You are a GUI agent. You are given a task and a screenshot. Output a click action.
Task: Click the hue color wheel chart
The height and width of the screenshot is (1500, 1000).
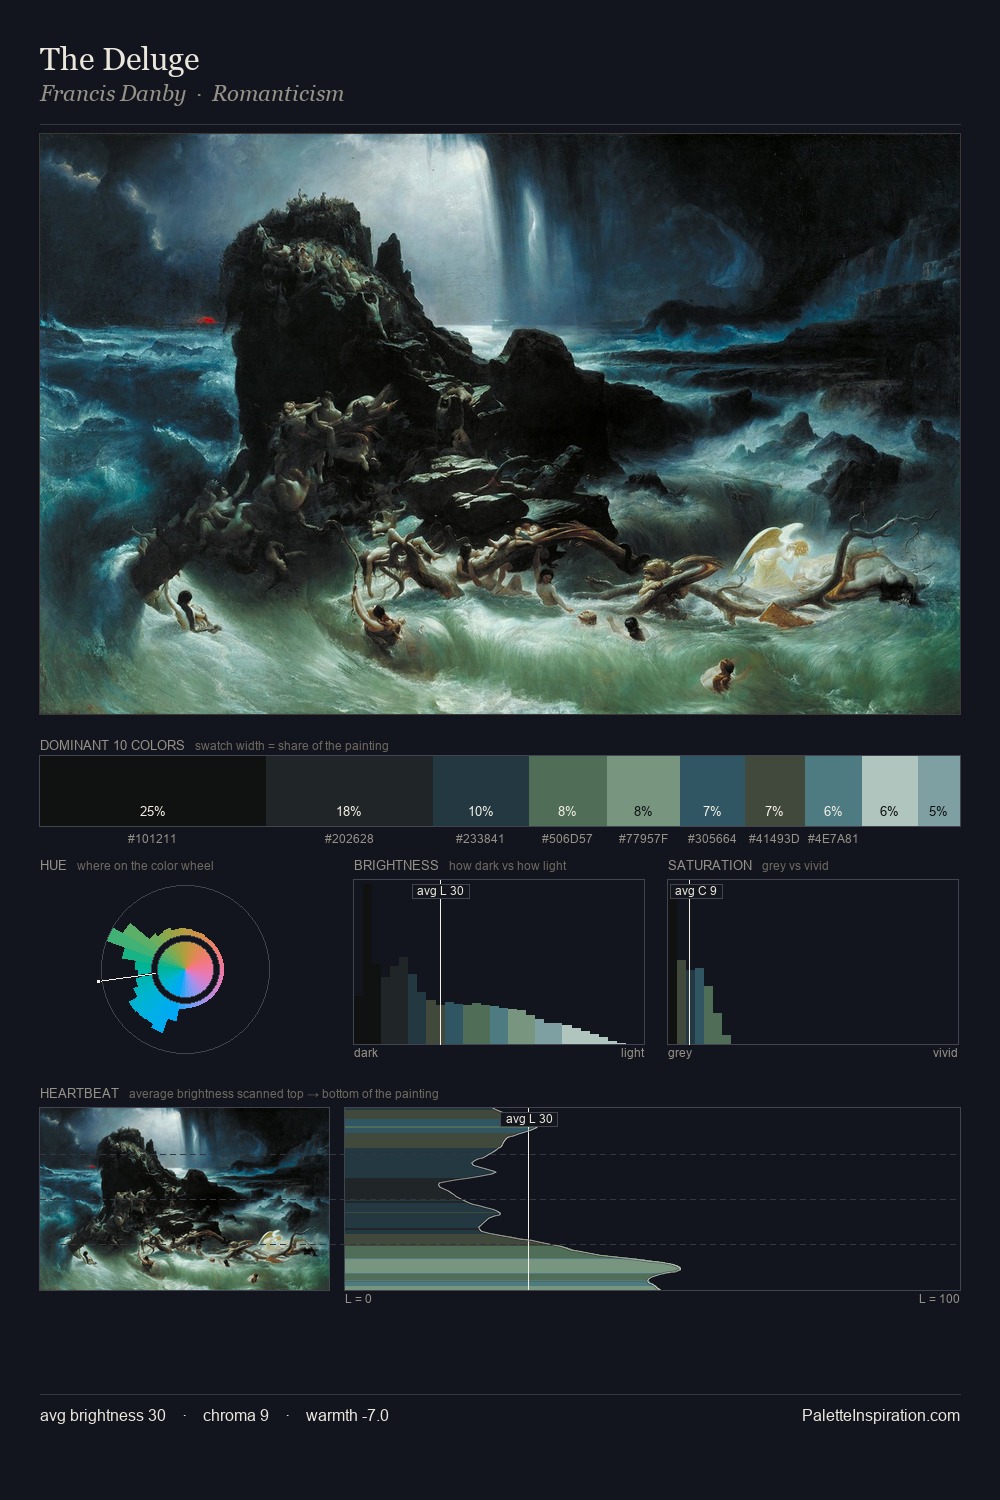click(x=185, y=969)
